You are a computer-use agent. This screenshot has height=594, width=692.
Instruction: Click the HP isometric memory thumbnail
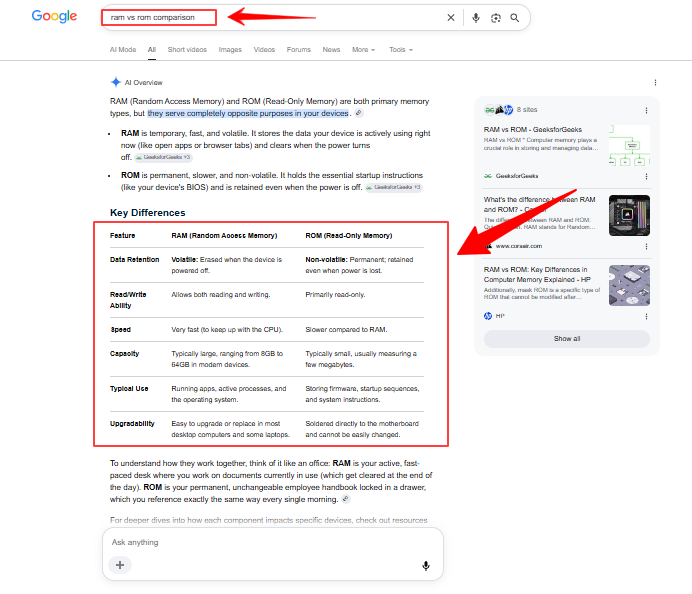click(x=629, y=286)
